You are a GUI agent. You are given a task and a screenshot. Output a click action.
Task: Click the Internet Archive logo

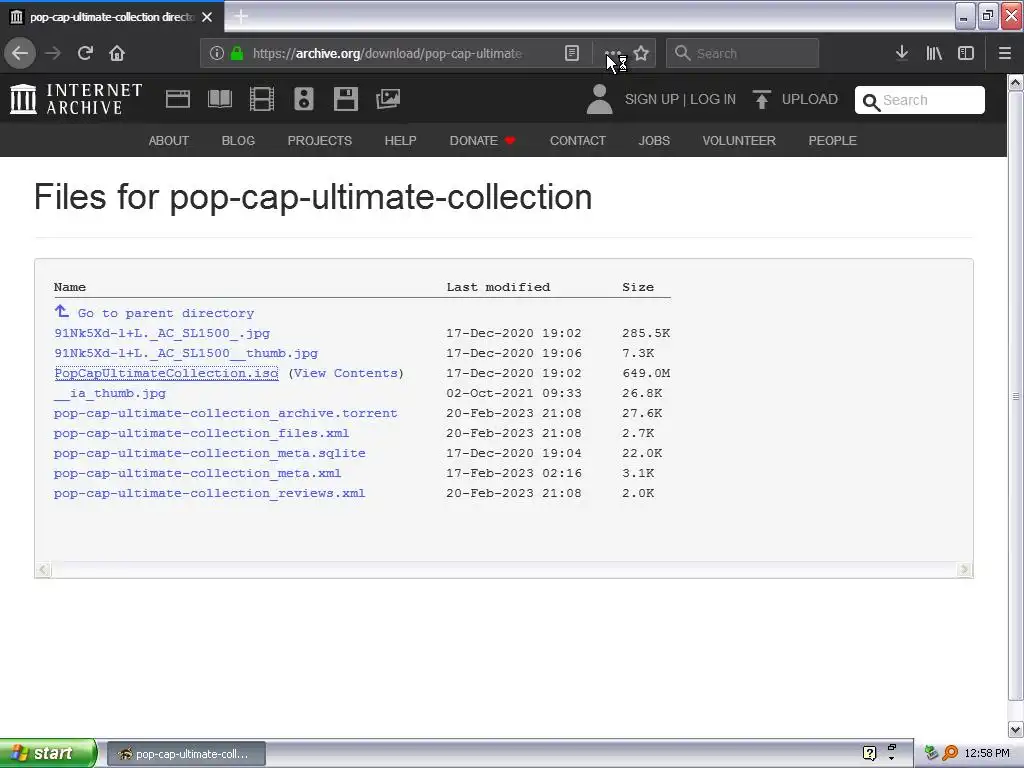point(76,99)
